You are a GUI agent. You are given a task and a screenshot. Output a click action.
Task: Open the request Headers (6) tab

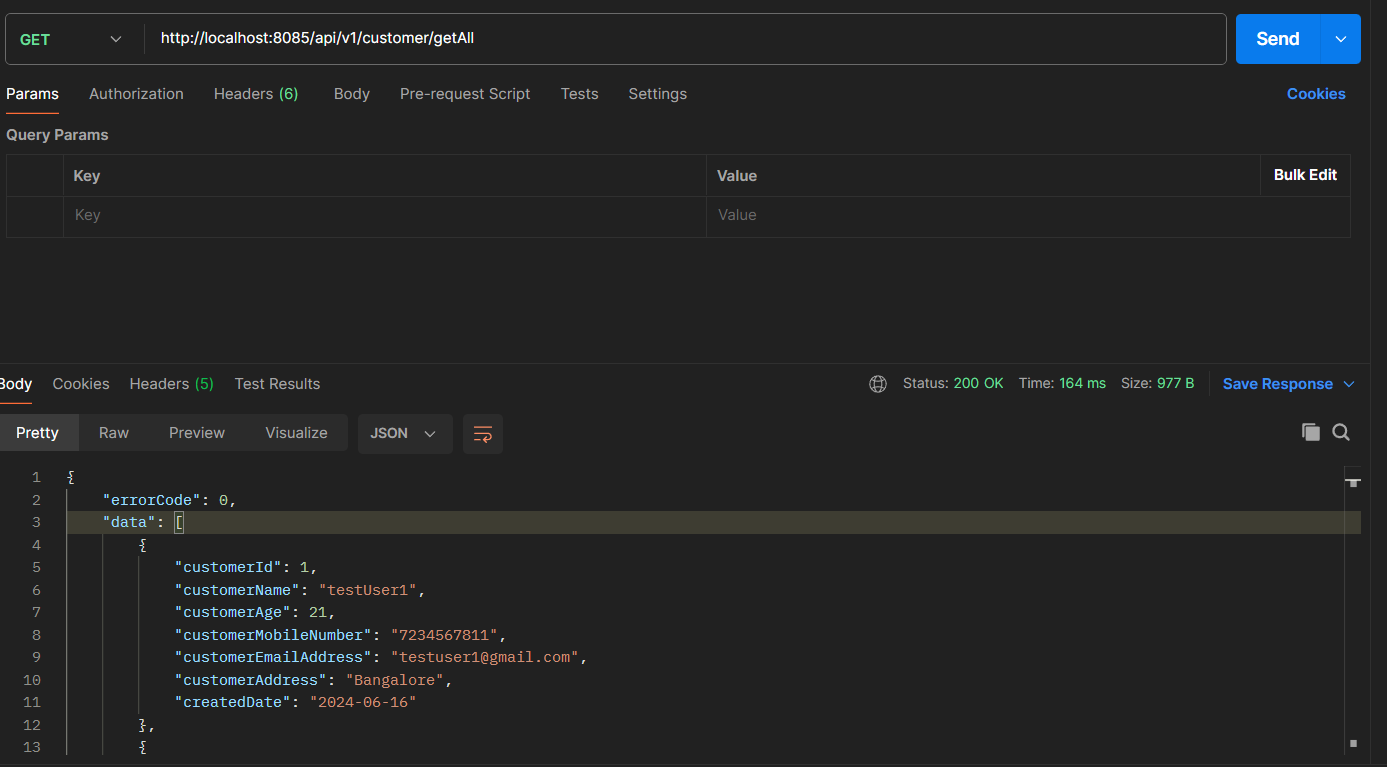tap(256, 94)
